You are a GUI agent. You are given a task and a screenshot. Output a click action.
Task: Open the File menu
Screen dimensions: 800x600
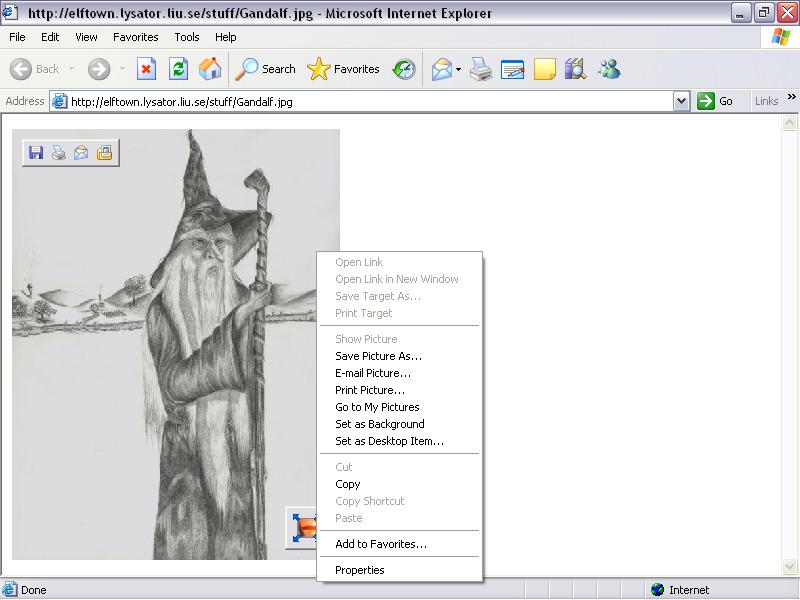(17, 37)
